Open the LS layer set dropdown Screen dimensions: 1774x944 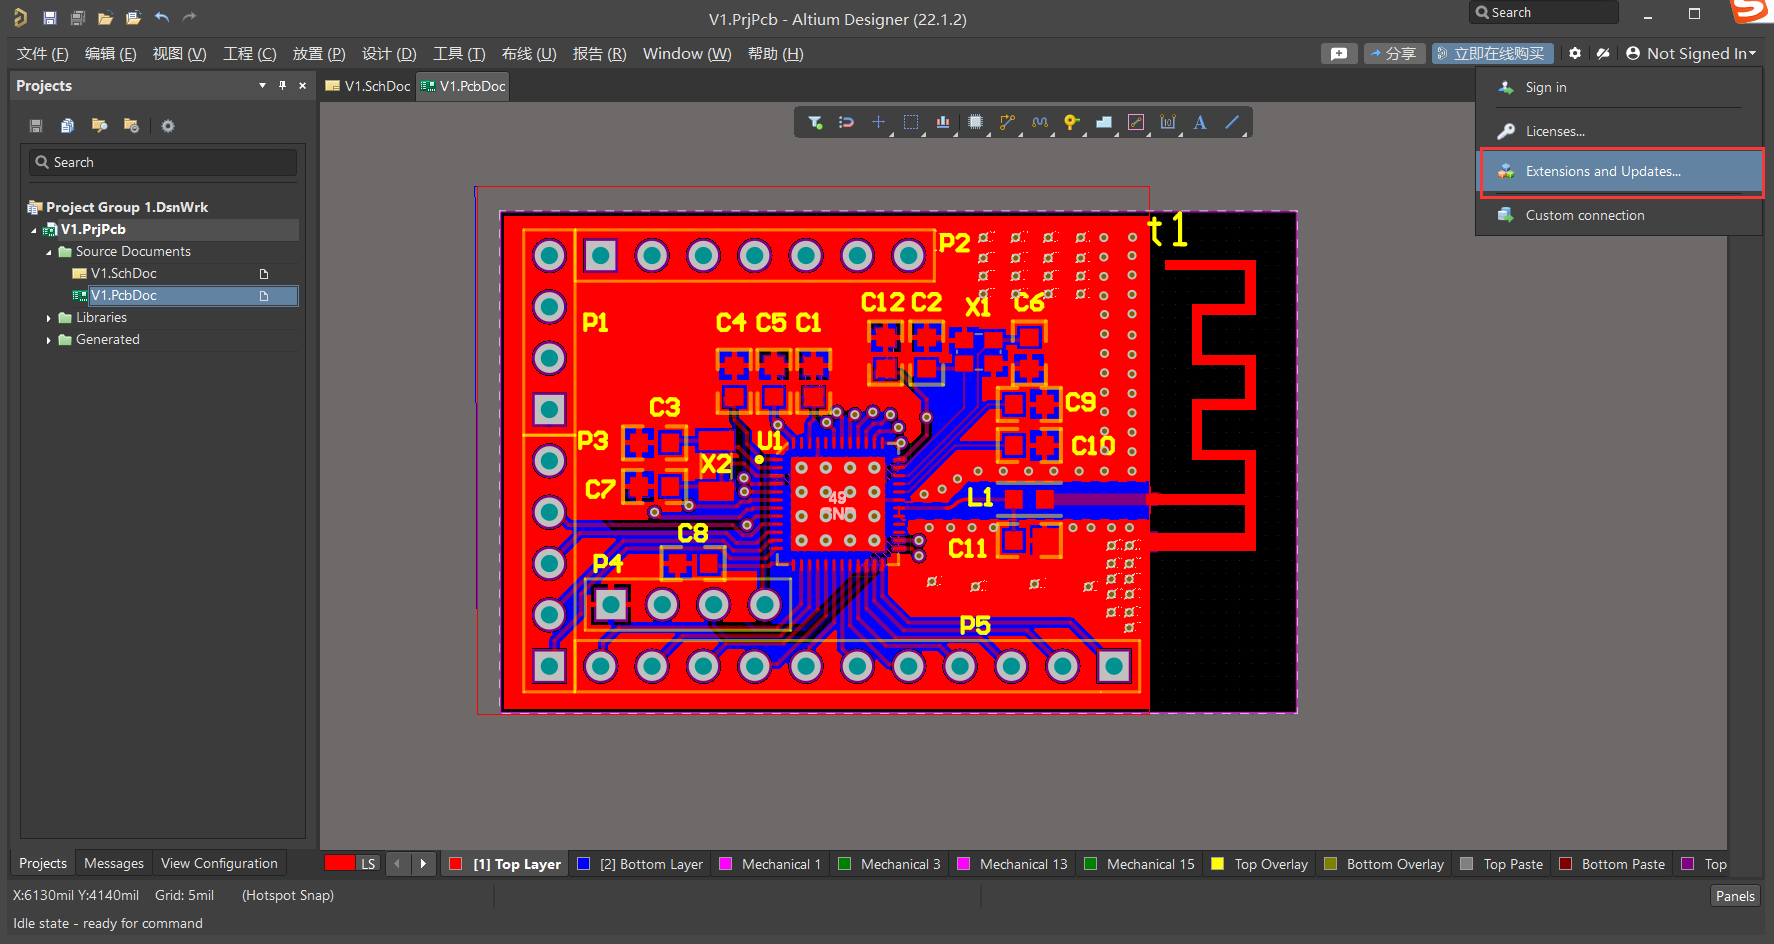[x=352, y=862]
